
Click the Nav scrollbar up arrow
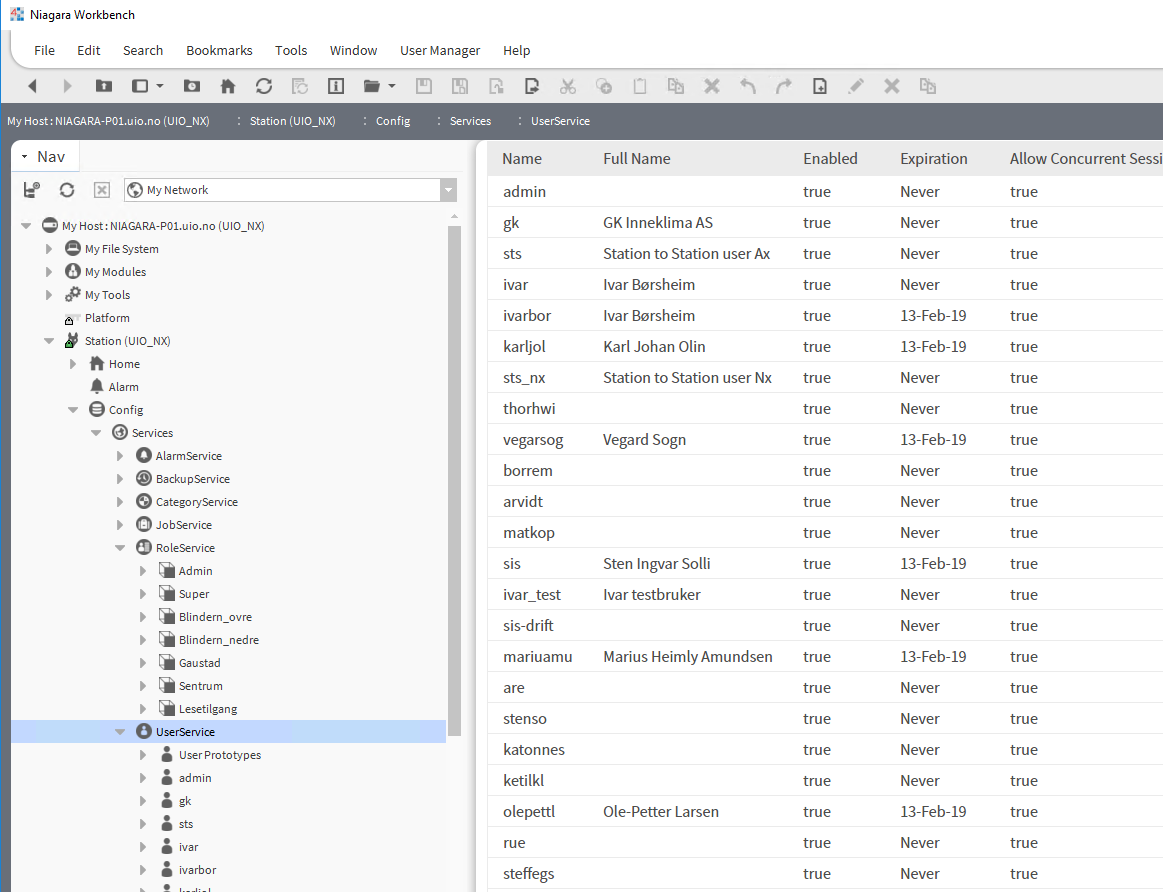(454, 217)
